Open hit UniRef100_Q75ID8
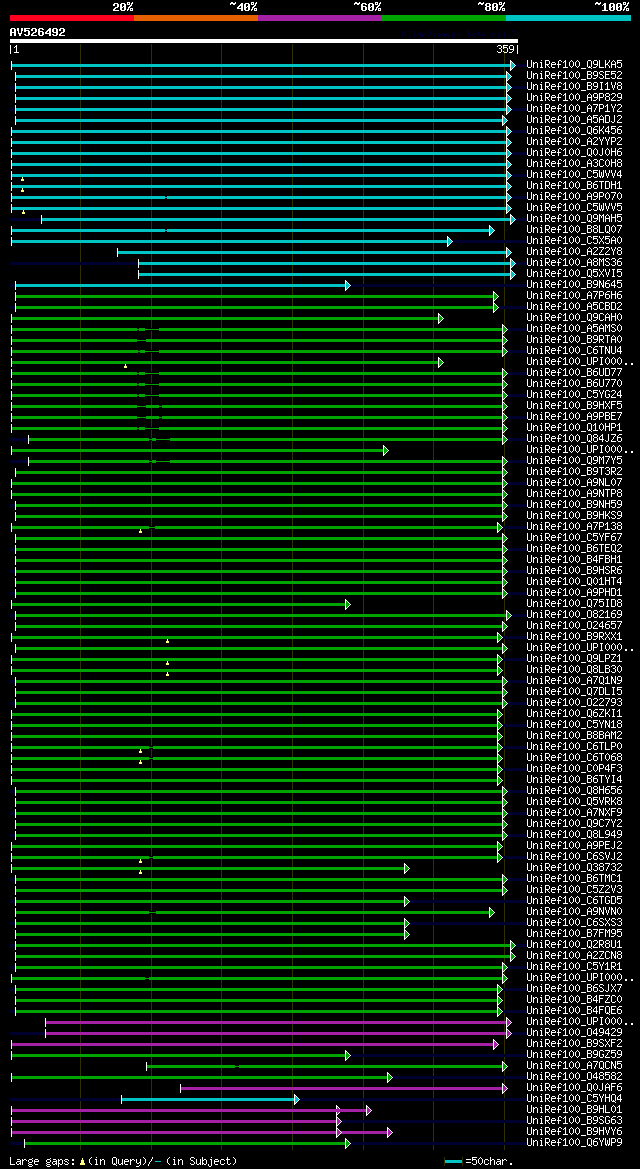Image resolution: width=640 pixels, height=1169 pixels. pos(574,603)
